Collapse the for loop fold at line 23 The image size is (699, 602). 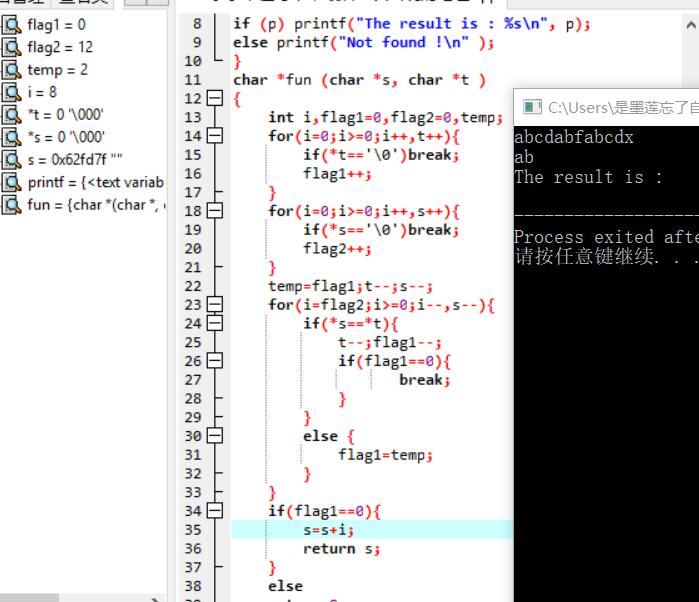tap(215, 305)
